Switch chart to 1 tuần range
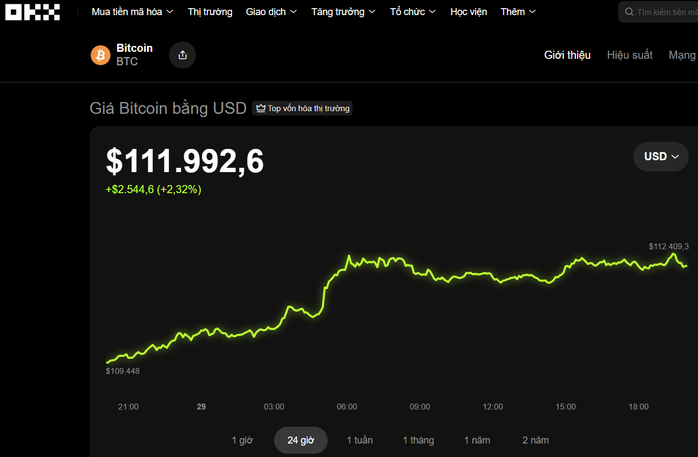This screenshot has height=457, width=698. click(360, 440)
